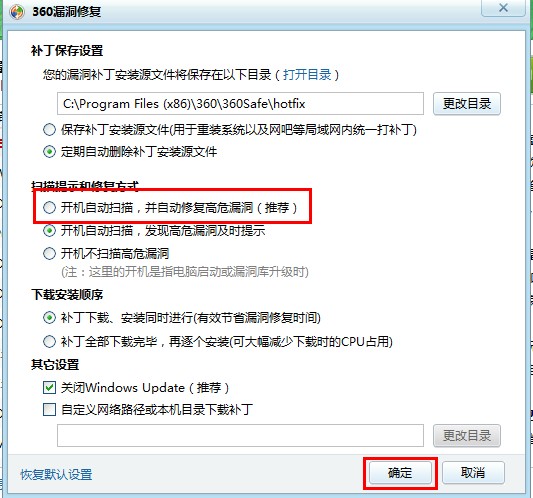Click 恢复默认设置 link
Image resolution: width=533 pixels, height=498 pixels.
point(56,475)
